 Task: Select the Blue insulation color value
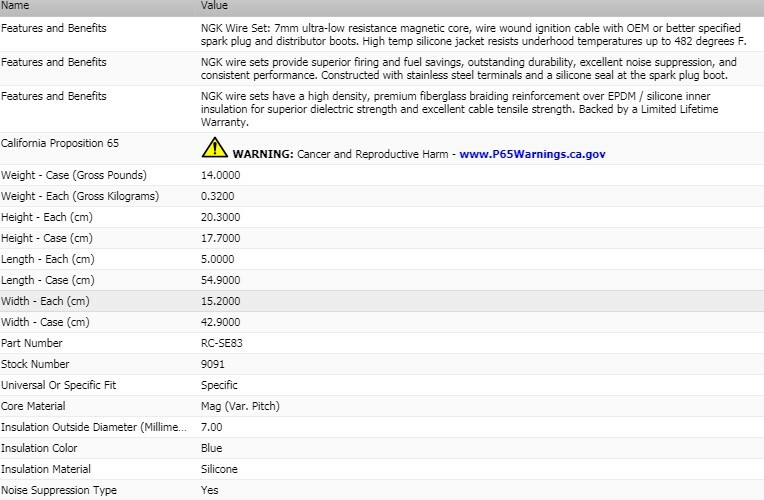[211, 448]
